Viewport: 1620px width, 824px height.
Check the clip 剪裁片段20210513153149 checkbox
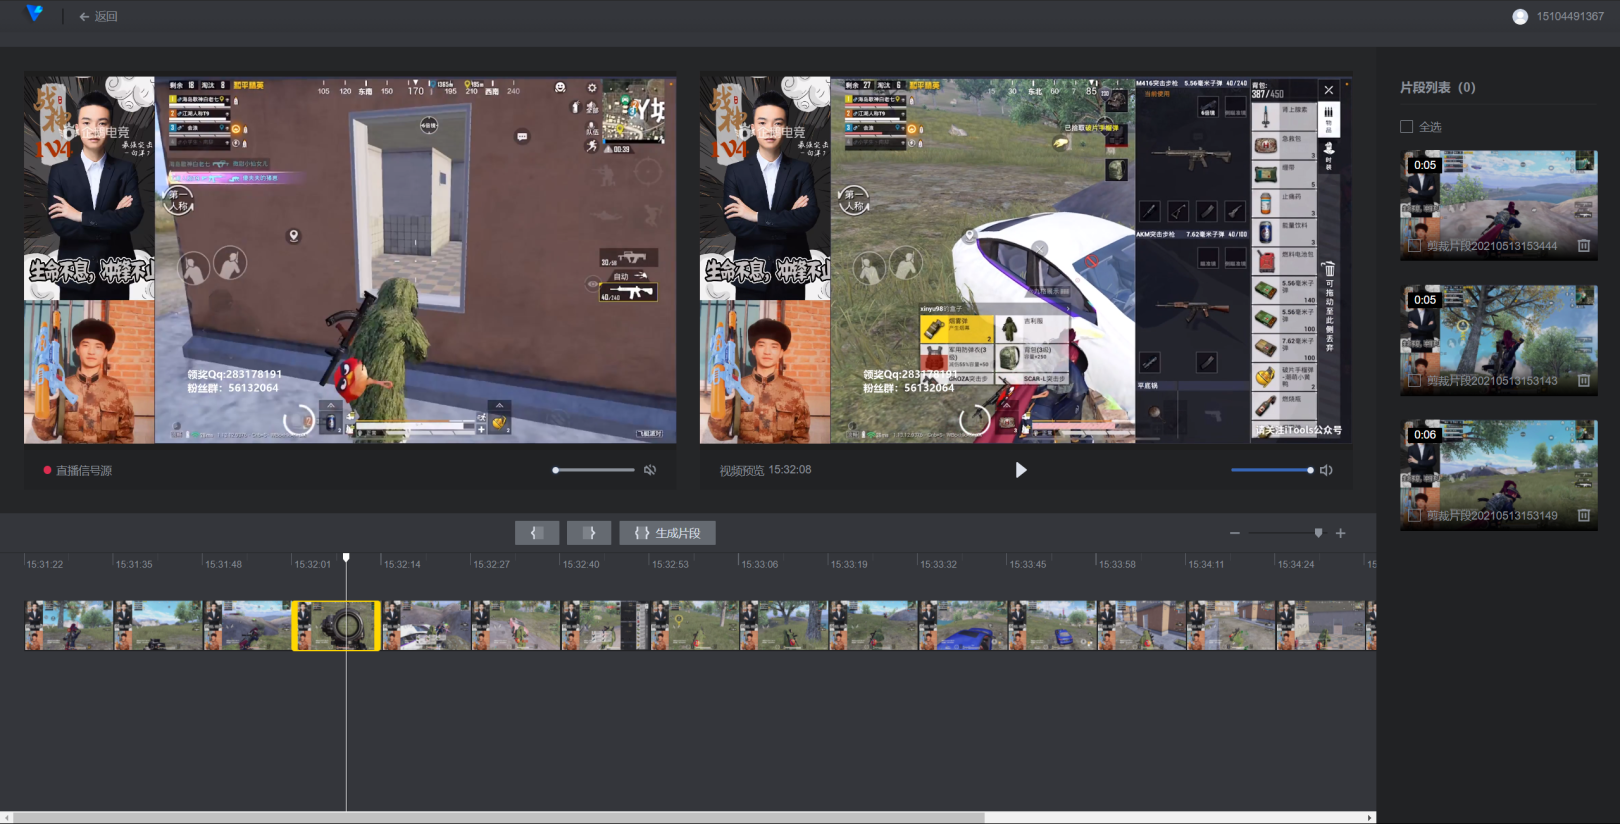(x=1414, y=515)
